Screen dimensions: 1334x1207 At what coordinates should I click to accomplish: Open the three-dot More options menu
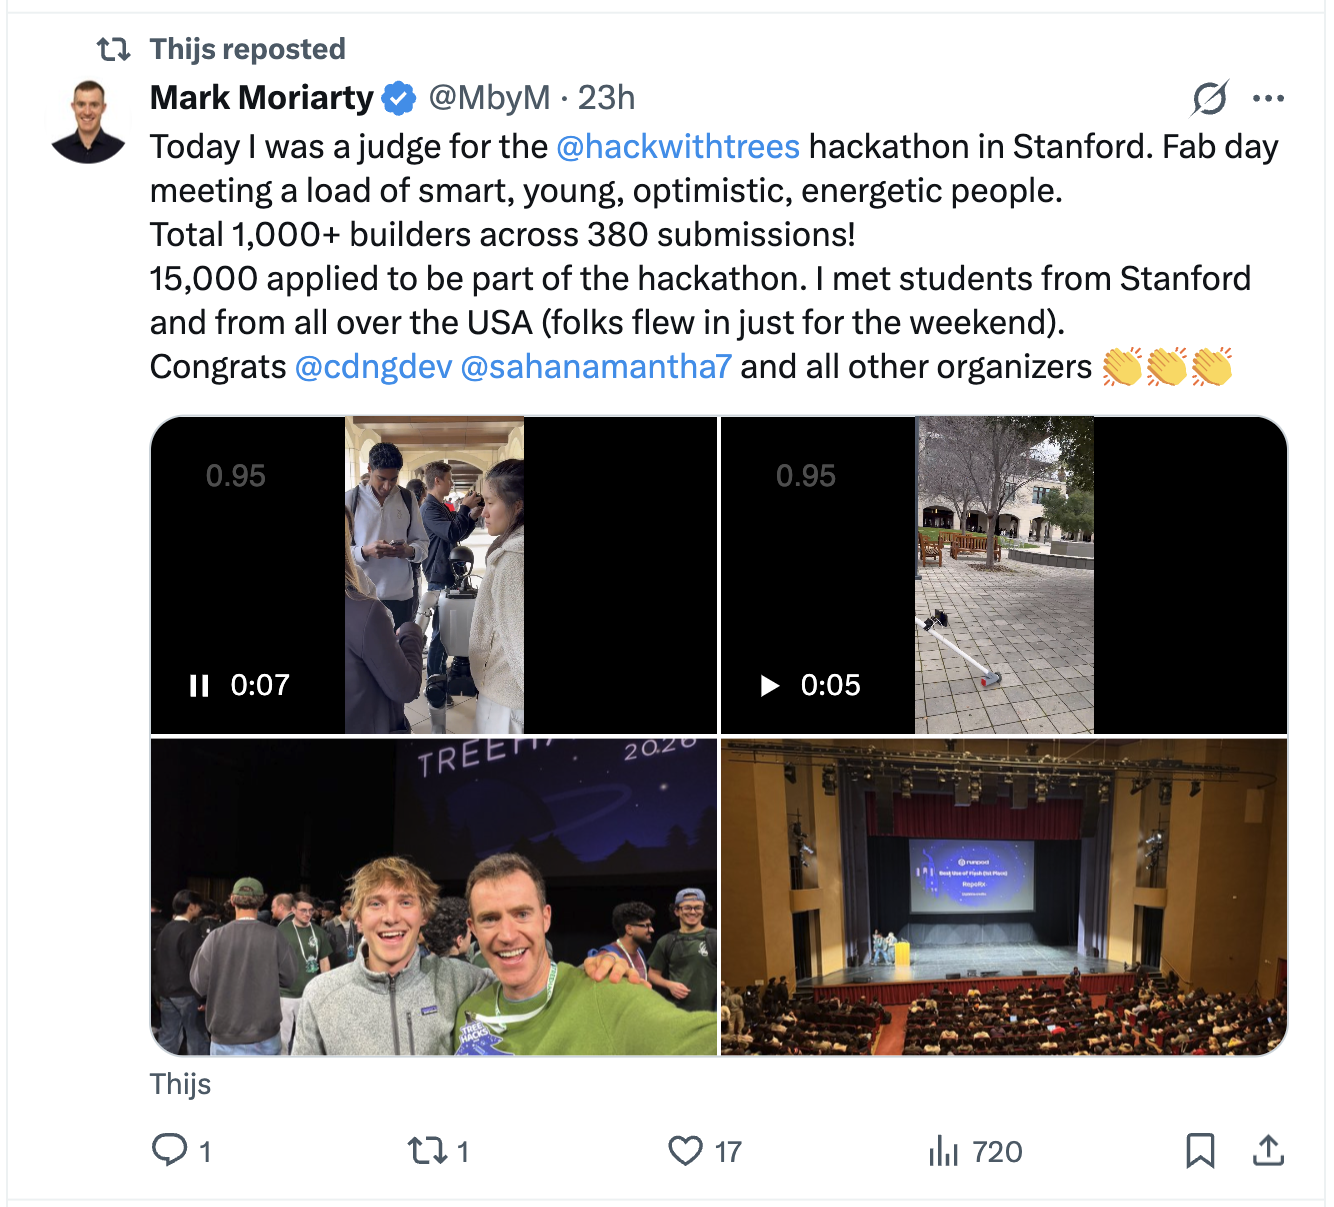coord(1268,98)
